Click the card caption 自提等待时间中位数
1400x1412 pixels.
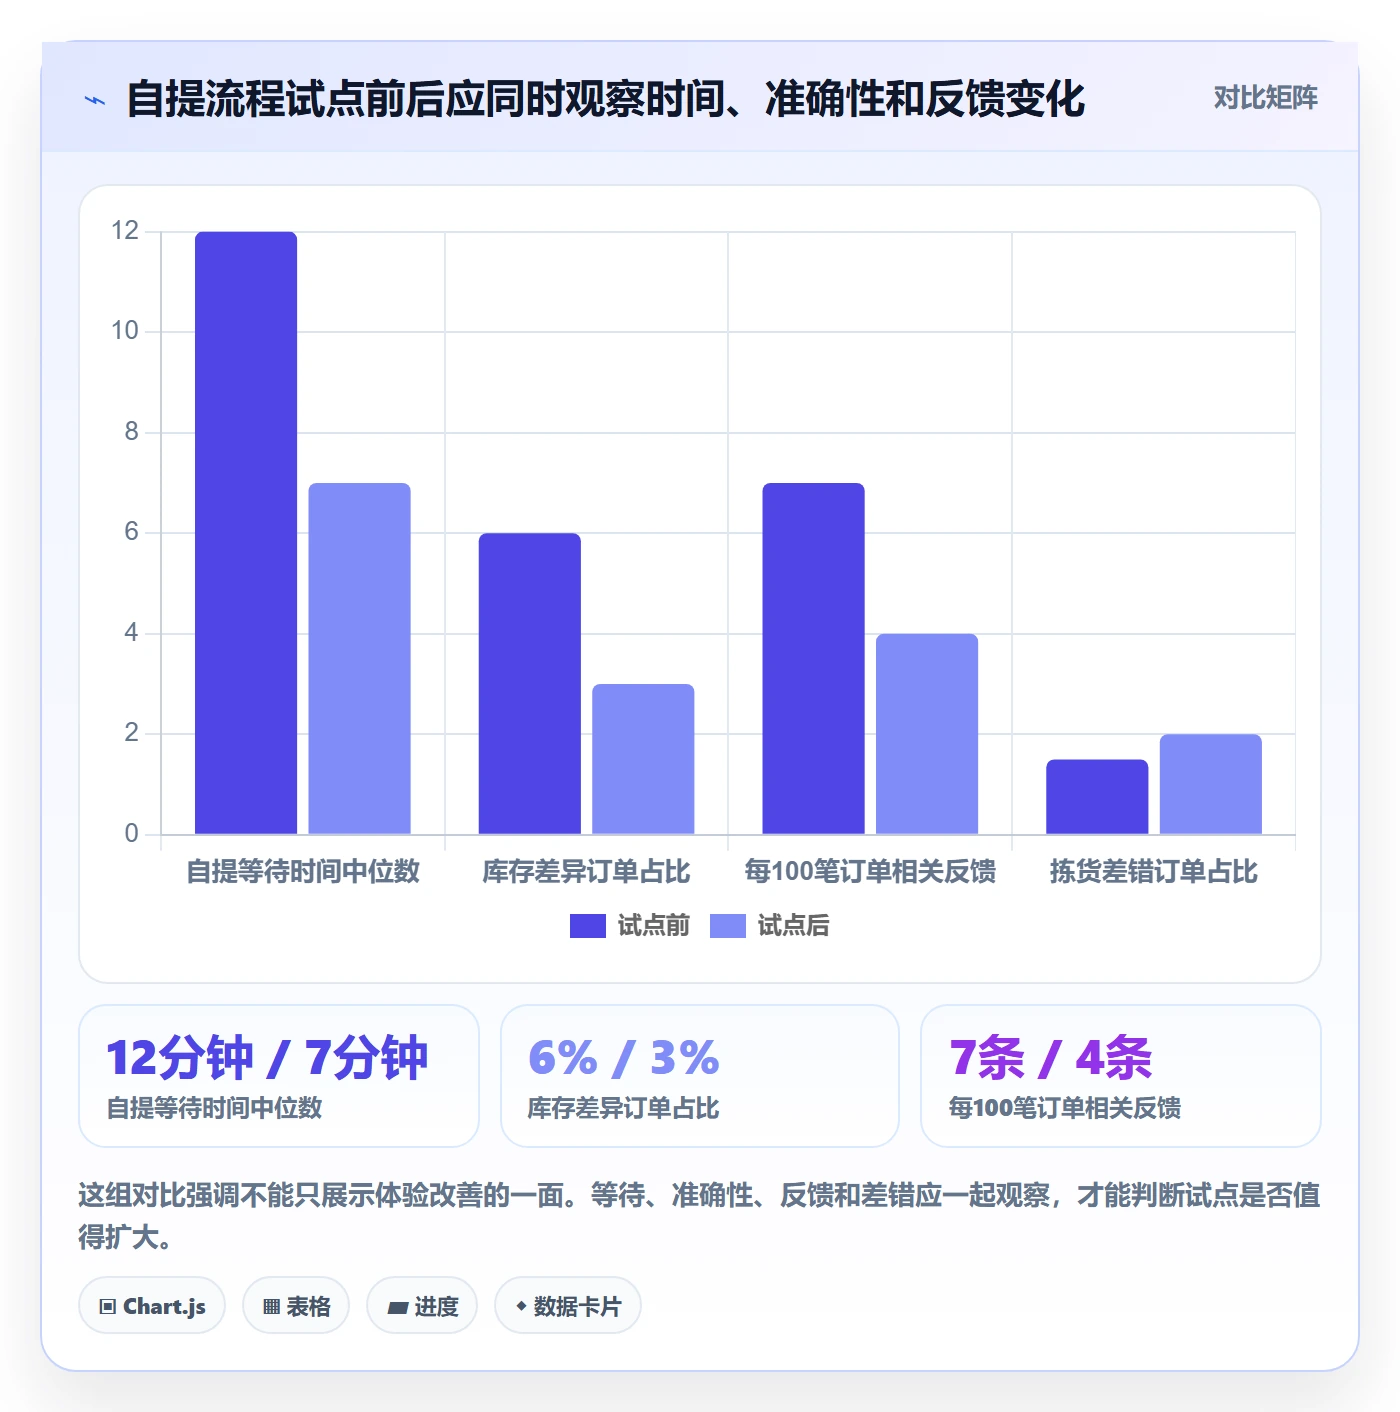pos(215,1108)
